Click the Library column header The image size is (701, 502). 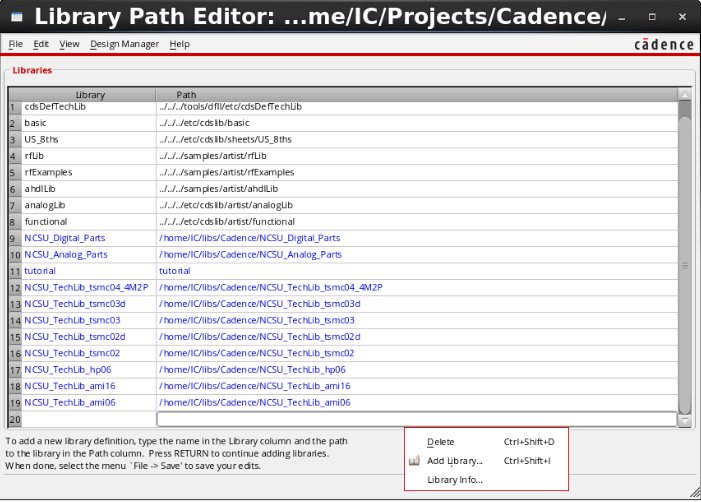90,95
